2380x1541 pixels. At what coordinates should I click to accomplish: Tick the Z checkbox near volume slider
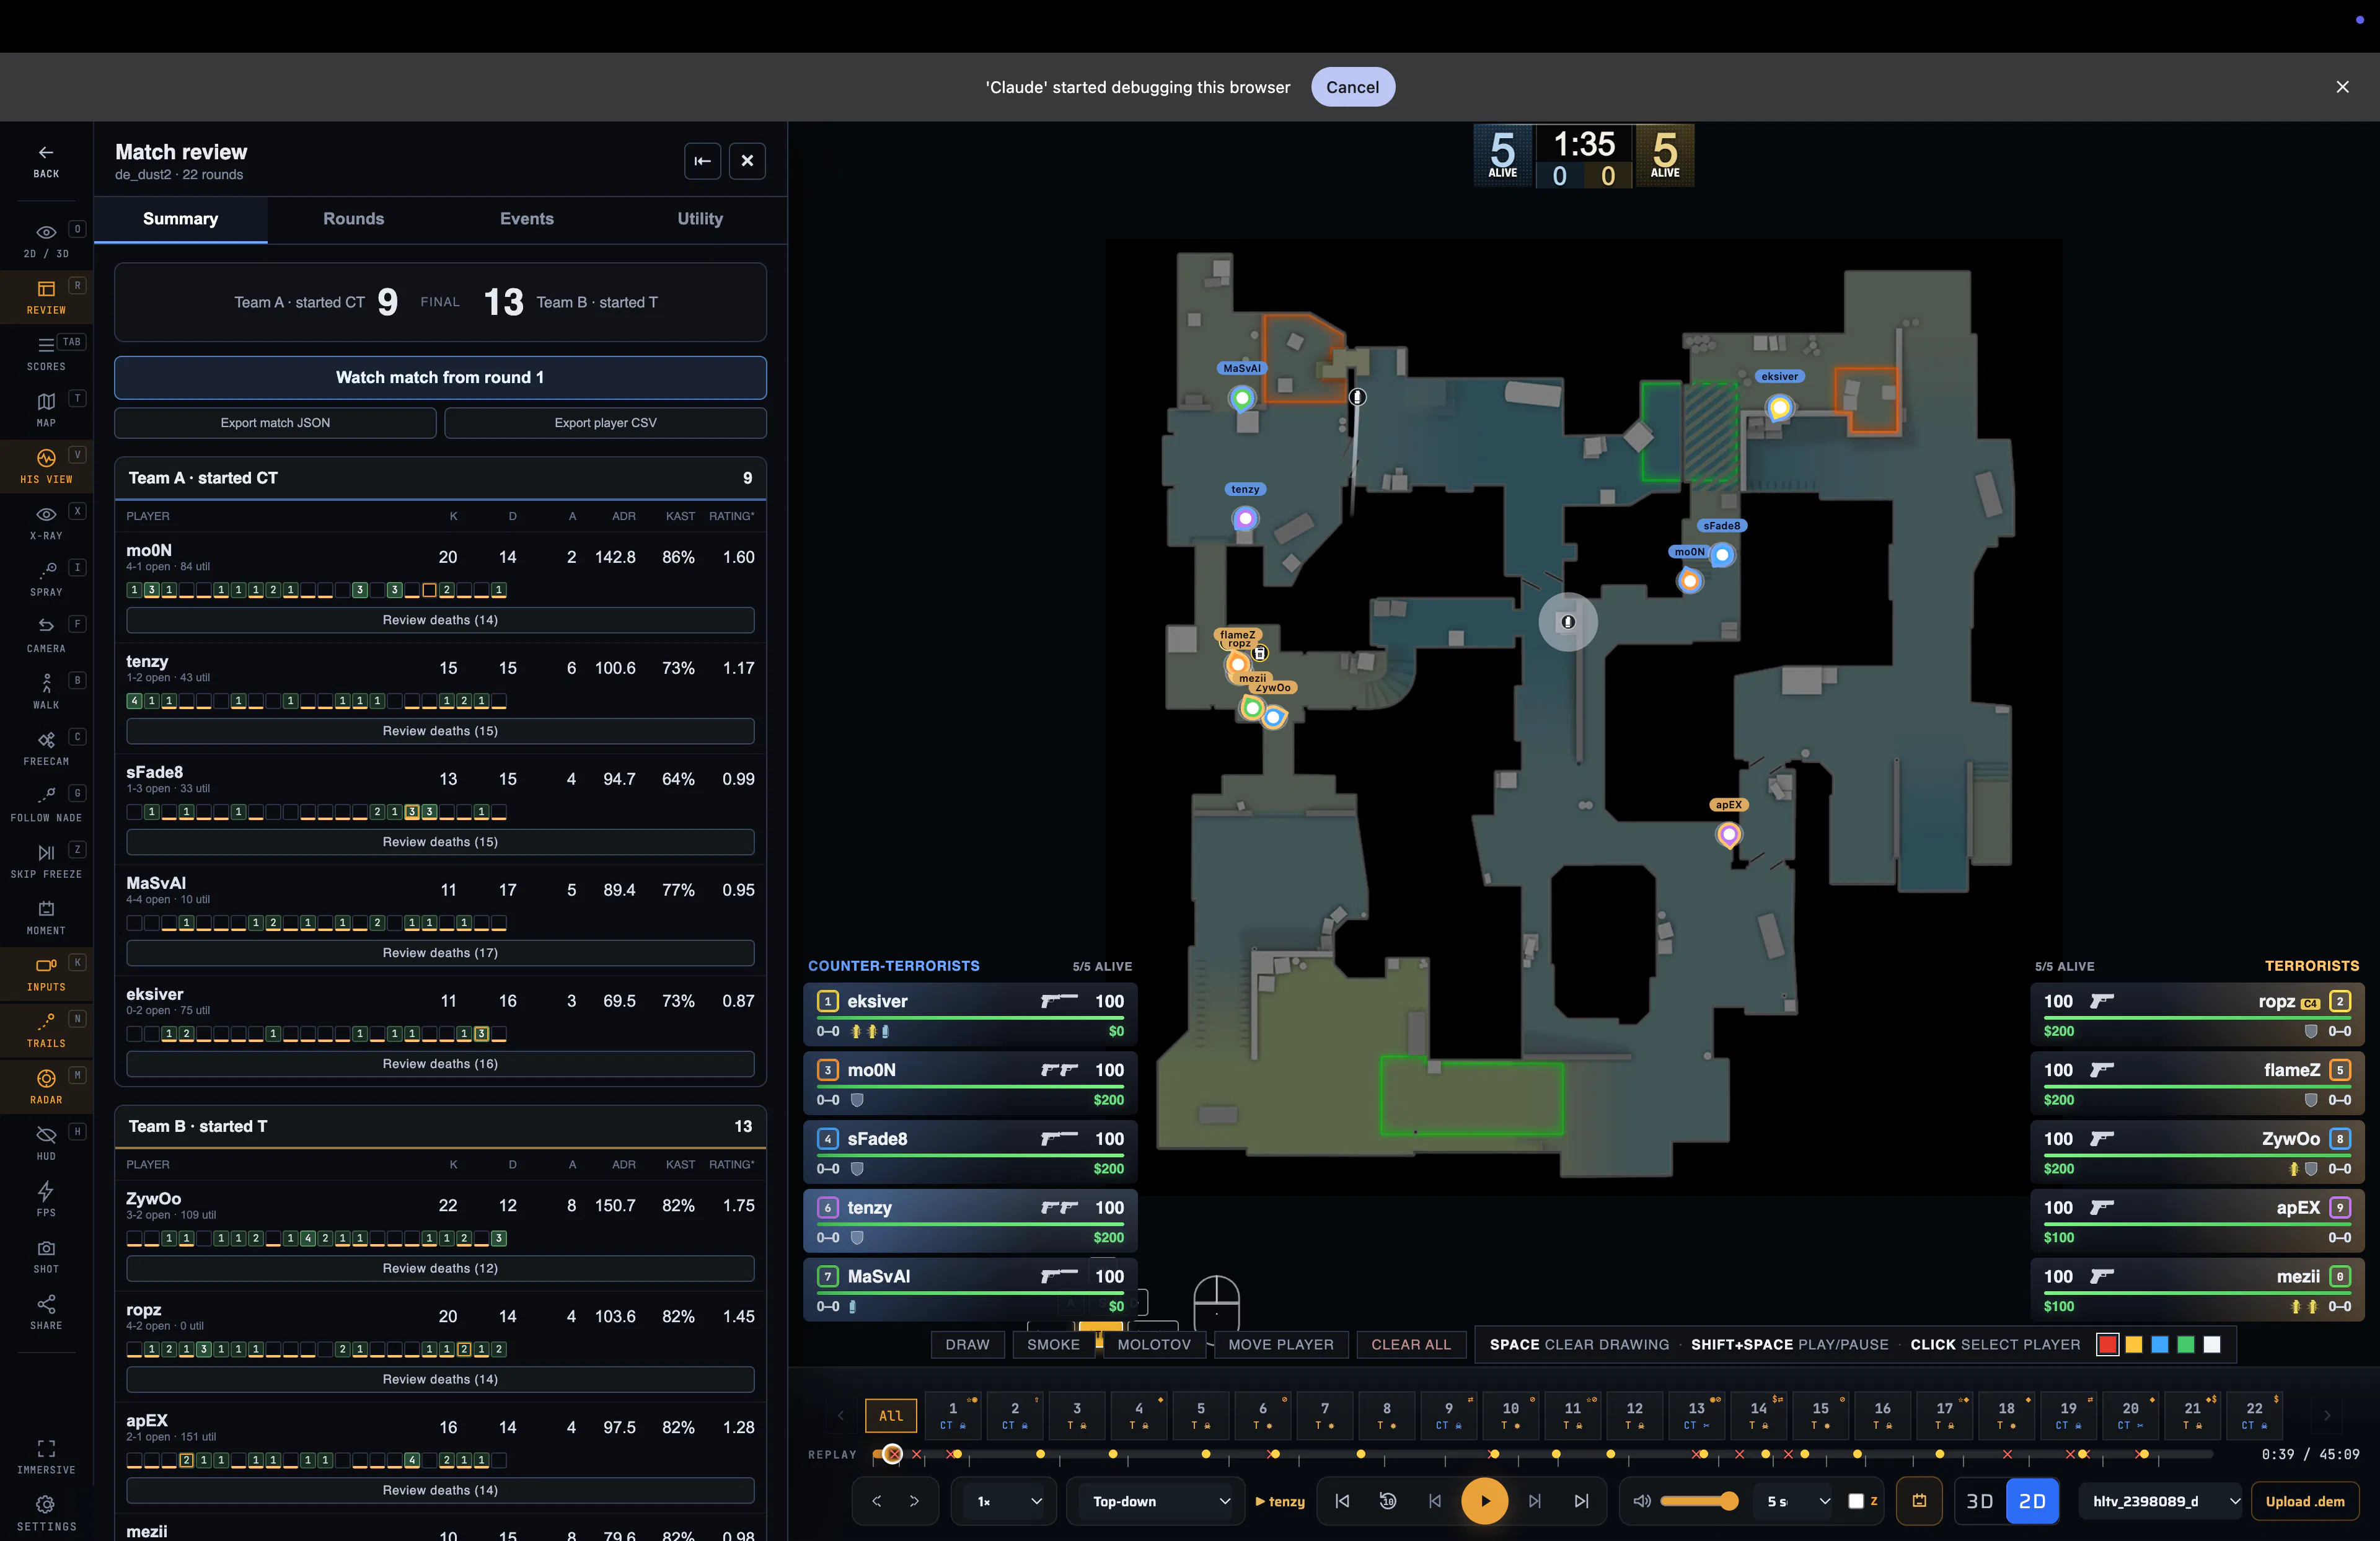point(1856,1501)
